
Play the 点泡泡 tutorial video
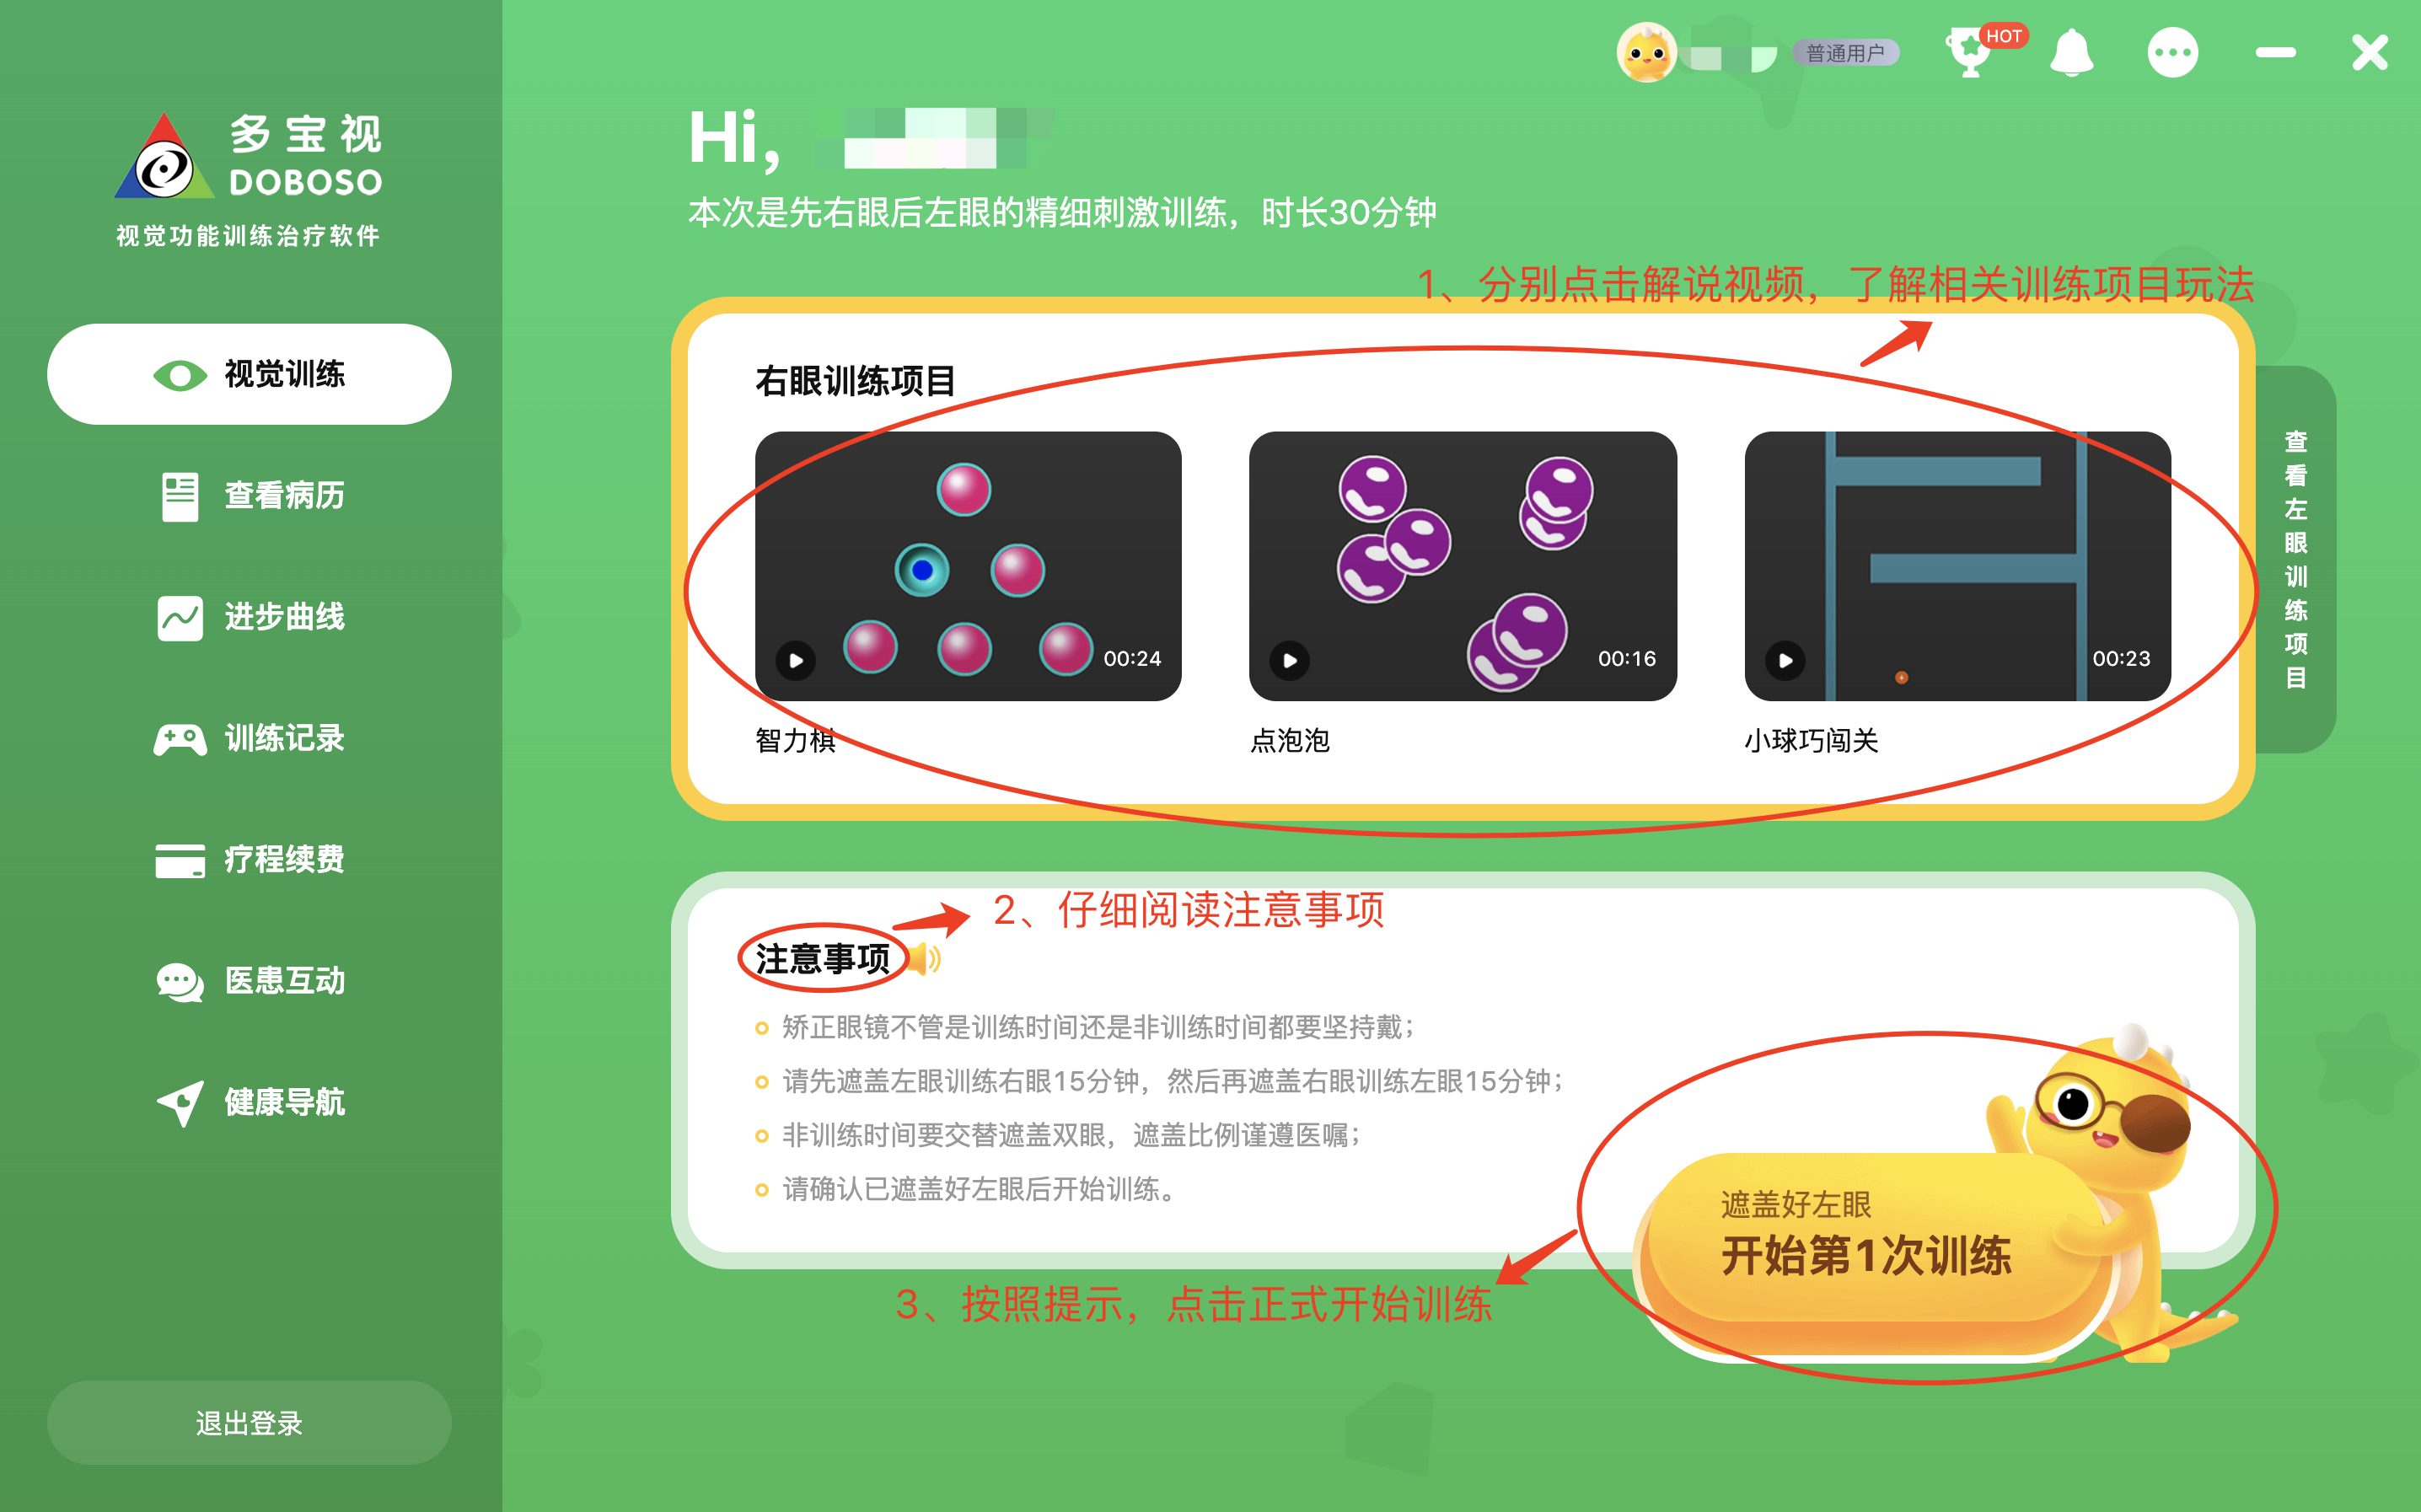(x=1290, y=660)
